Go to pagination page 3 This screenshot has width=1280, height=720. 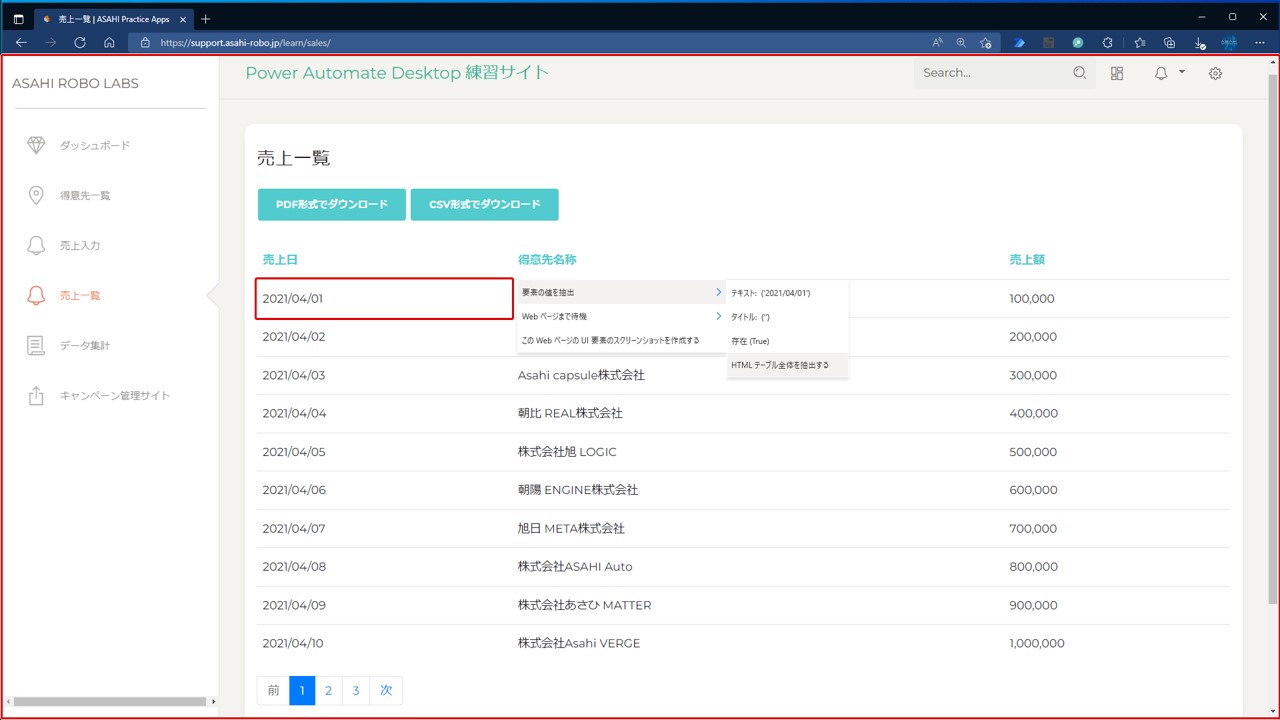[356, 691]
